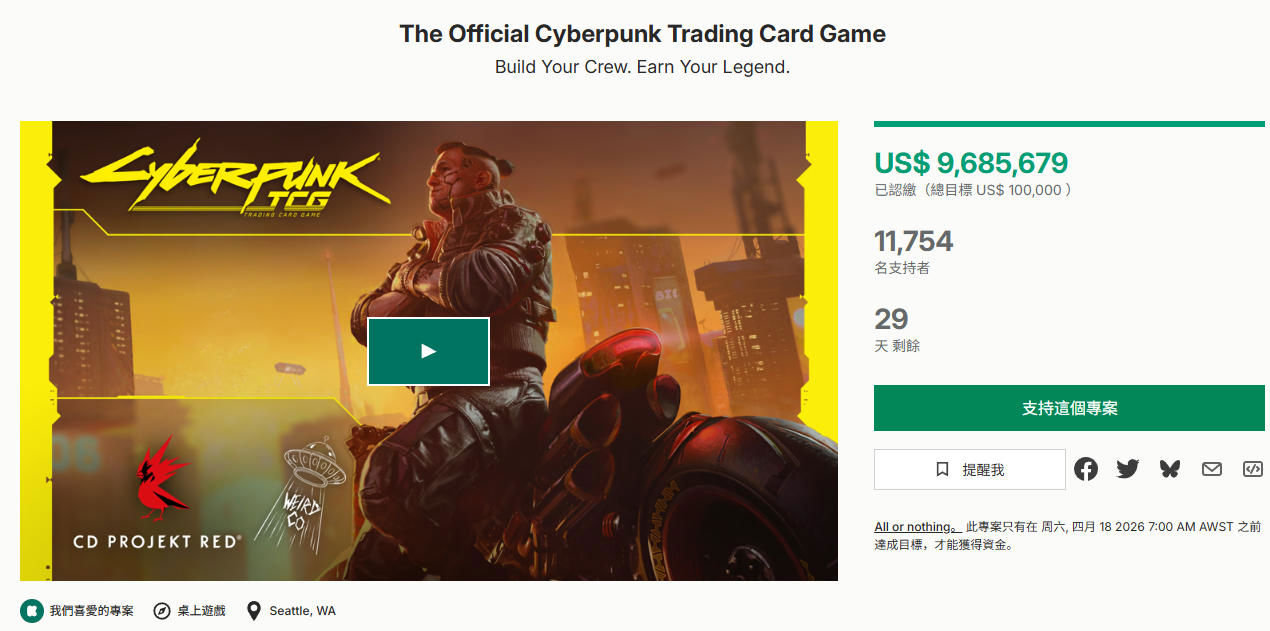Click the US$ 9,685,679 pledged amount
The image size is (1270, 631).
[x=971, y=162]
